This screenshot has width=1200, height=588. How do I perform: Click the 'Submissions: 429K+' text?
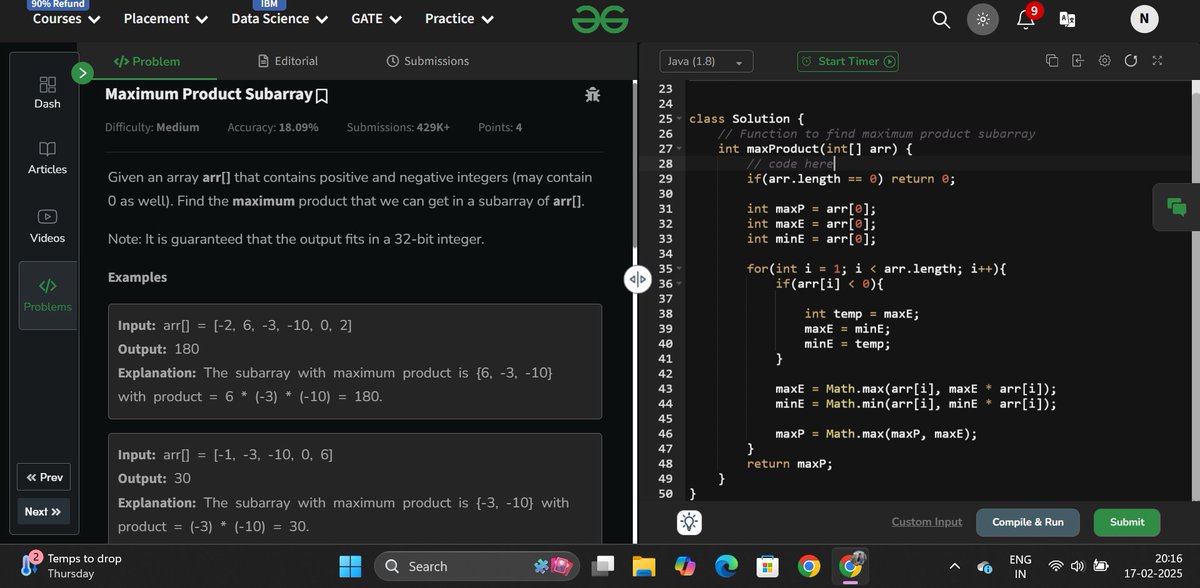(398, 128)
